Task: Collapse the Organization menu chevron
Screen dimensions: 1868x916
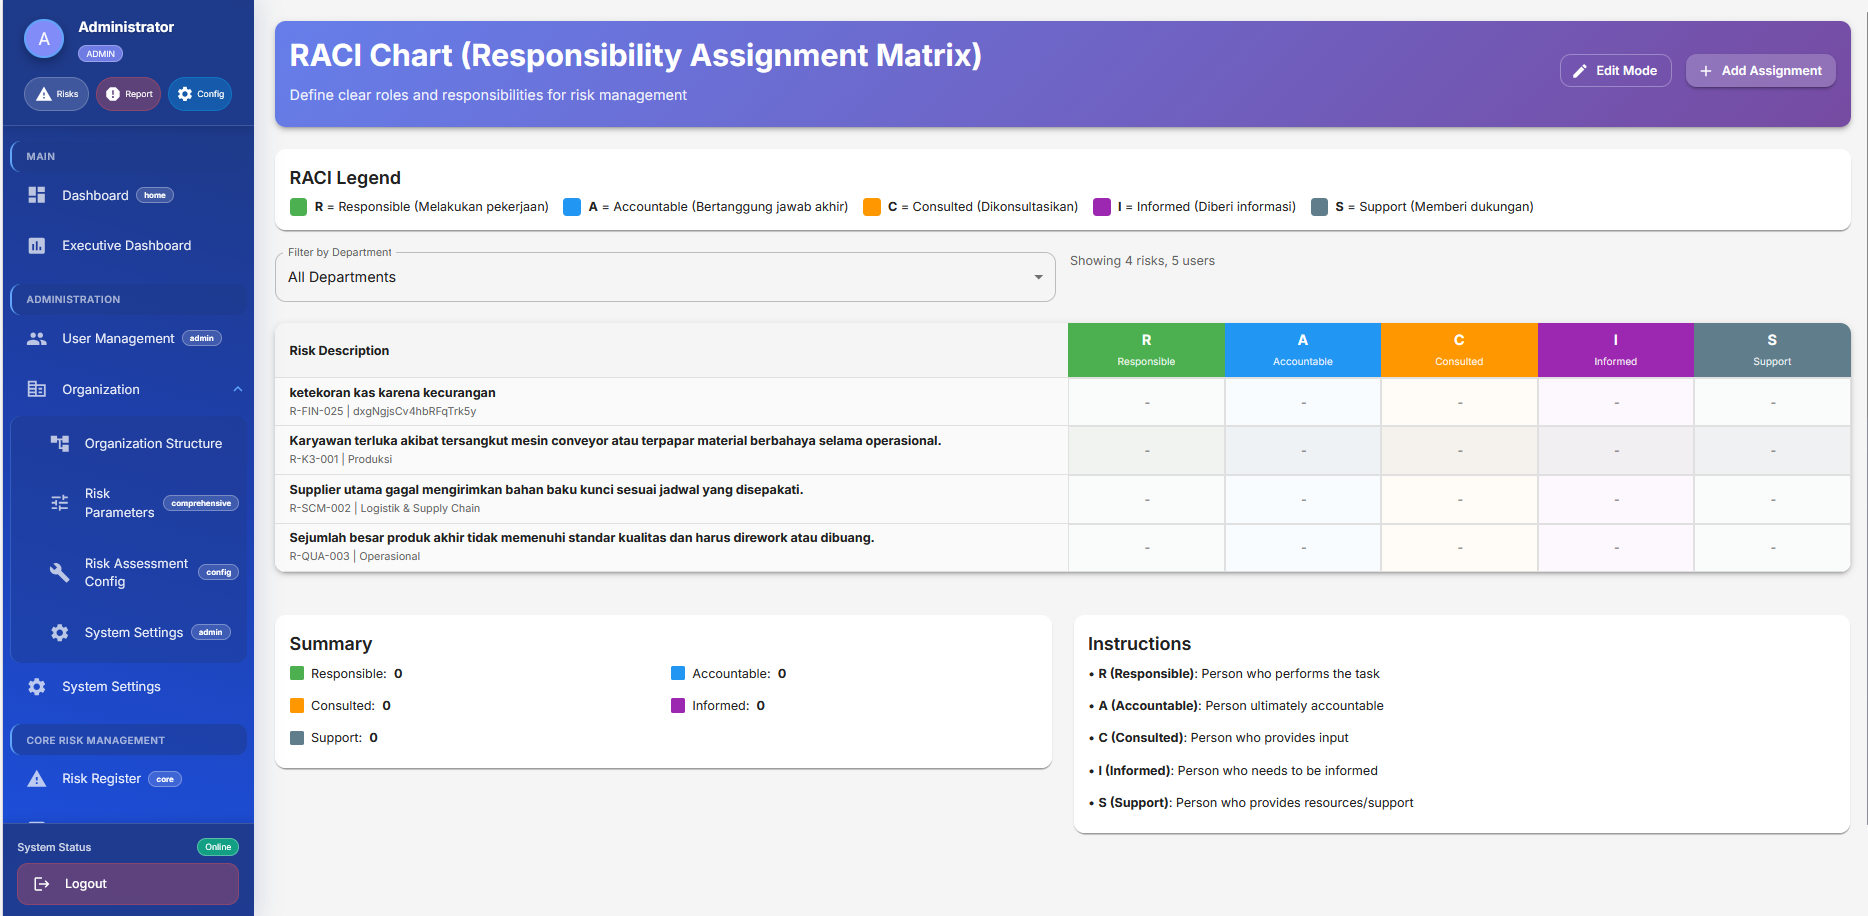Action: [238, 389]
